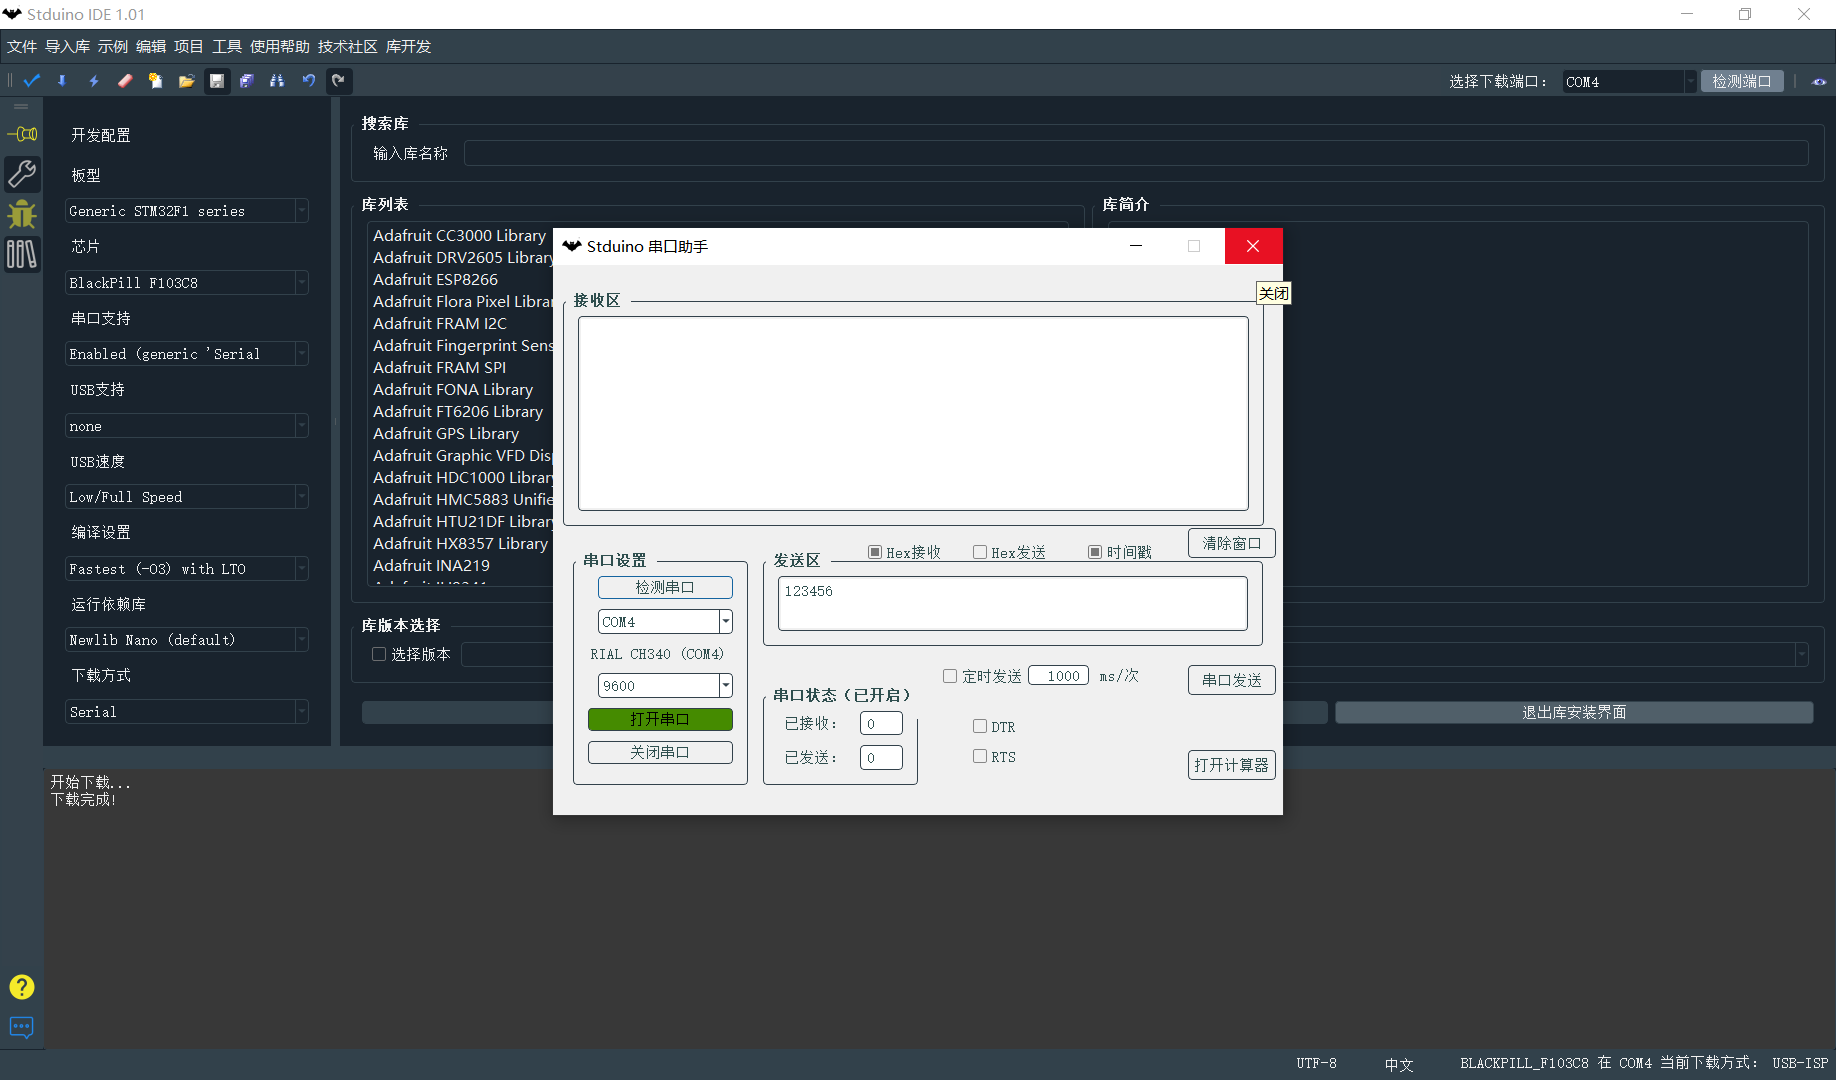
Task: Toggle the Hex接收 checkbox
Action: pyautogui.click(x=875, y=552)
